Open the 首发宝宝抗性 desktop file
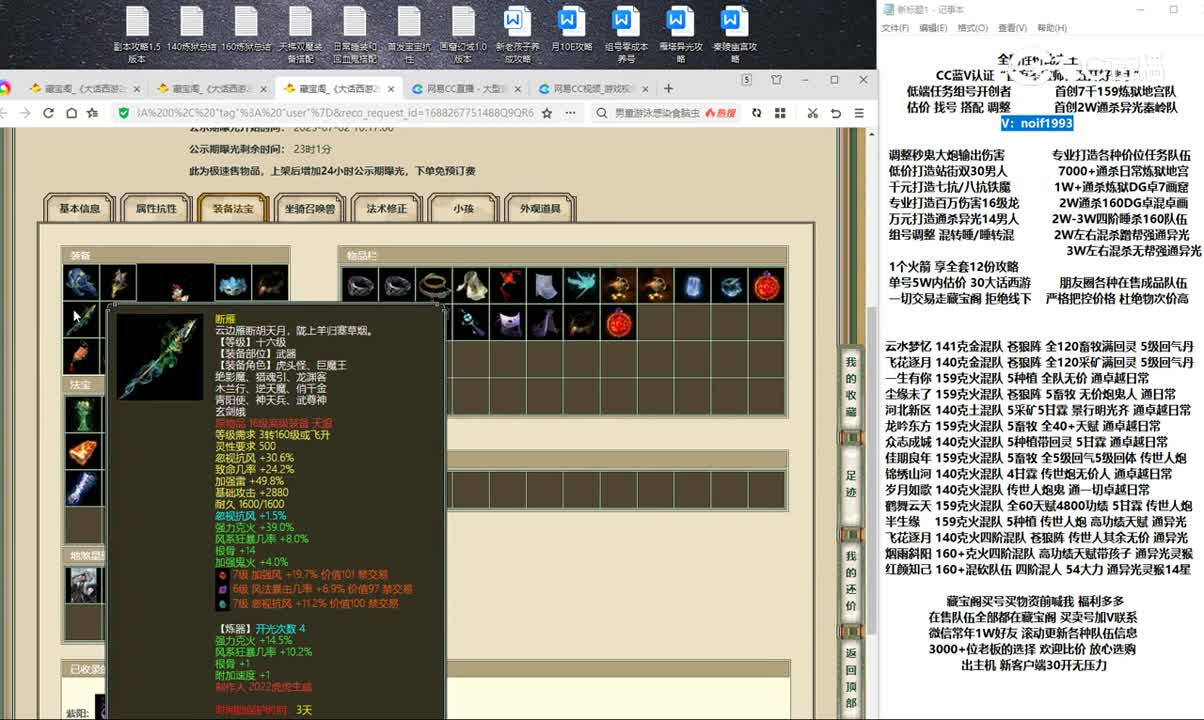 tap(408, 36)
